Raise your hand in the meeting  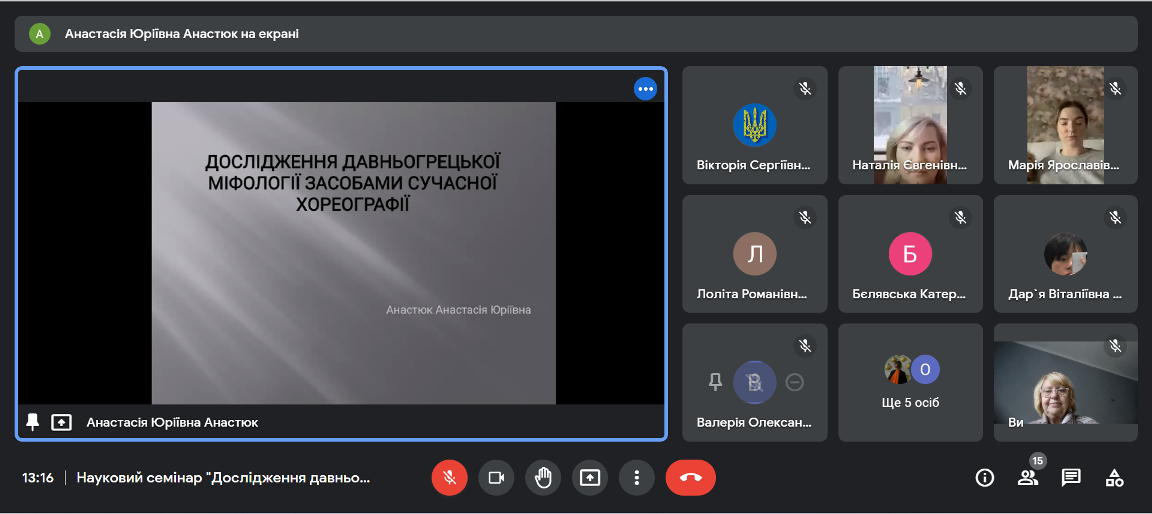point(543,478)
